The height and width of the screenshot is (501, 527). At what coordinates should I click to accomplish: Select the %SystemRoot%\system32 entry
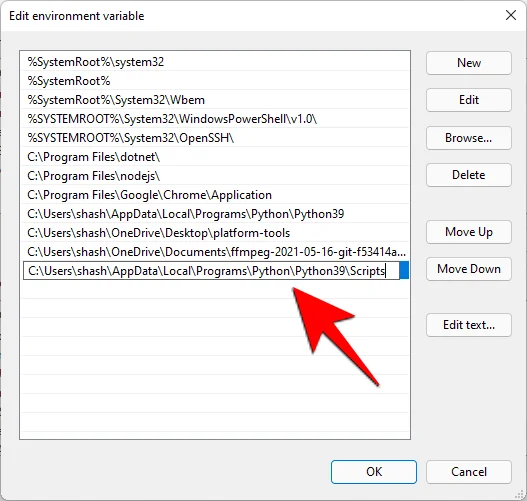215,62
